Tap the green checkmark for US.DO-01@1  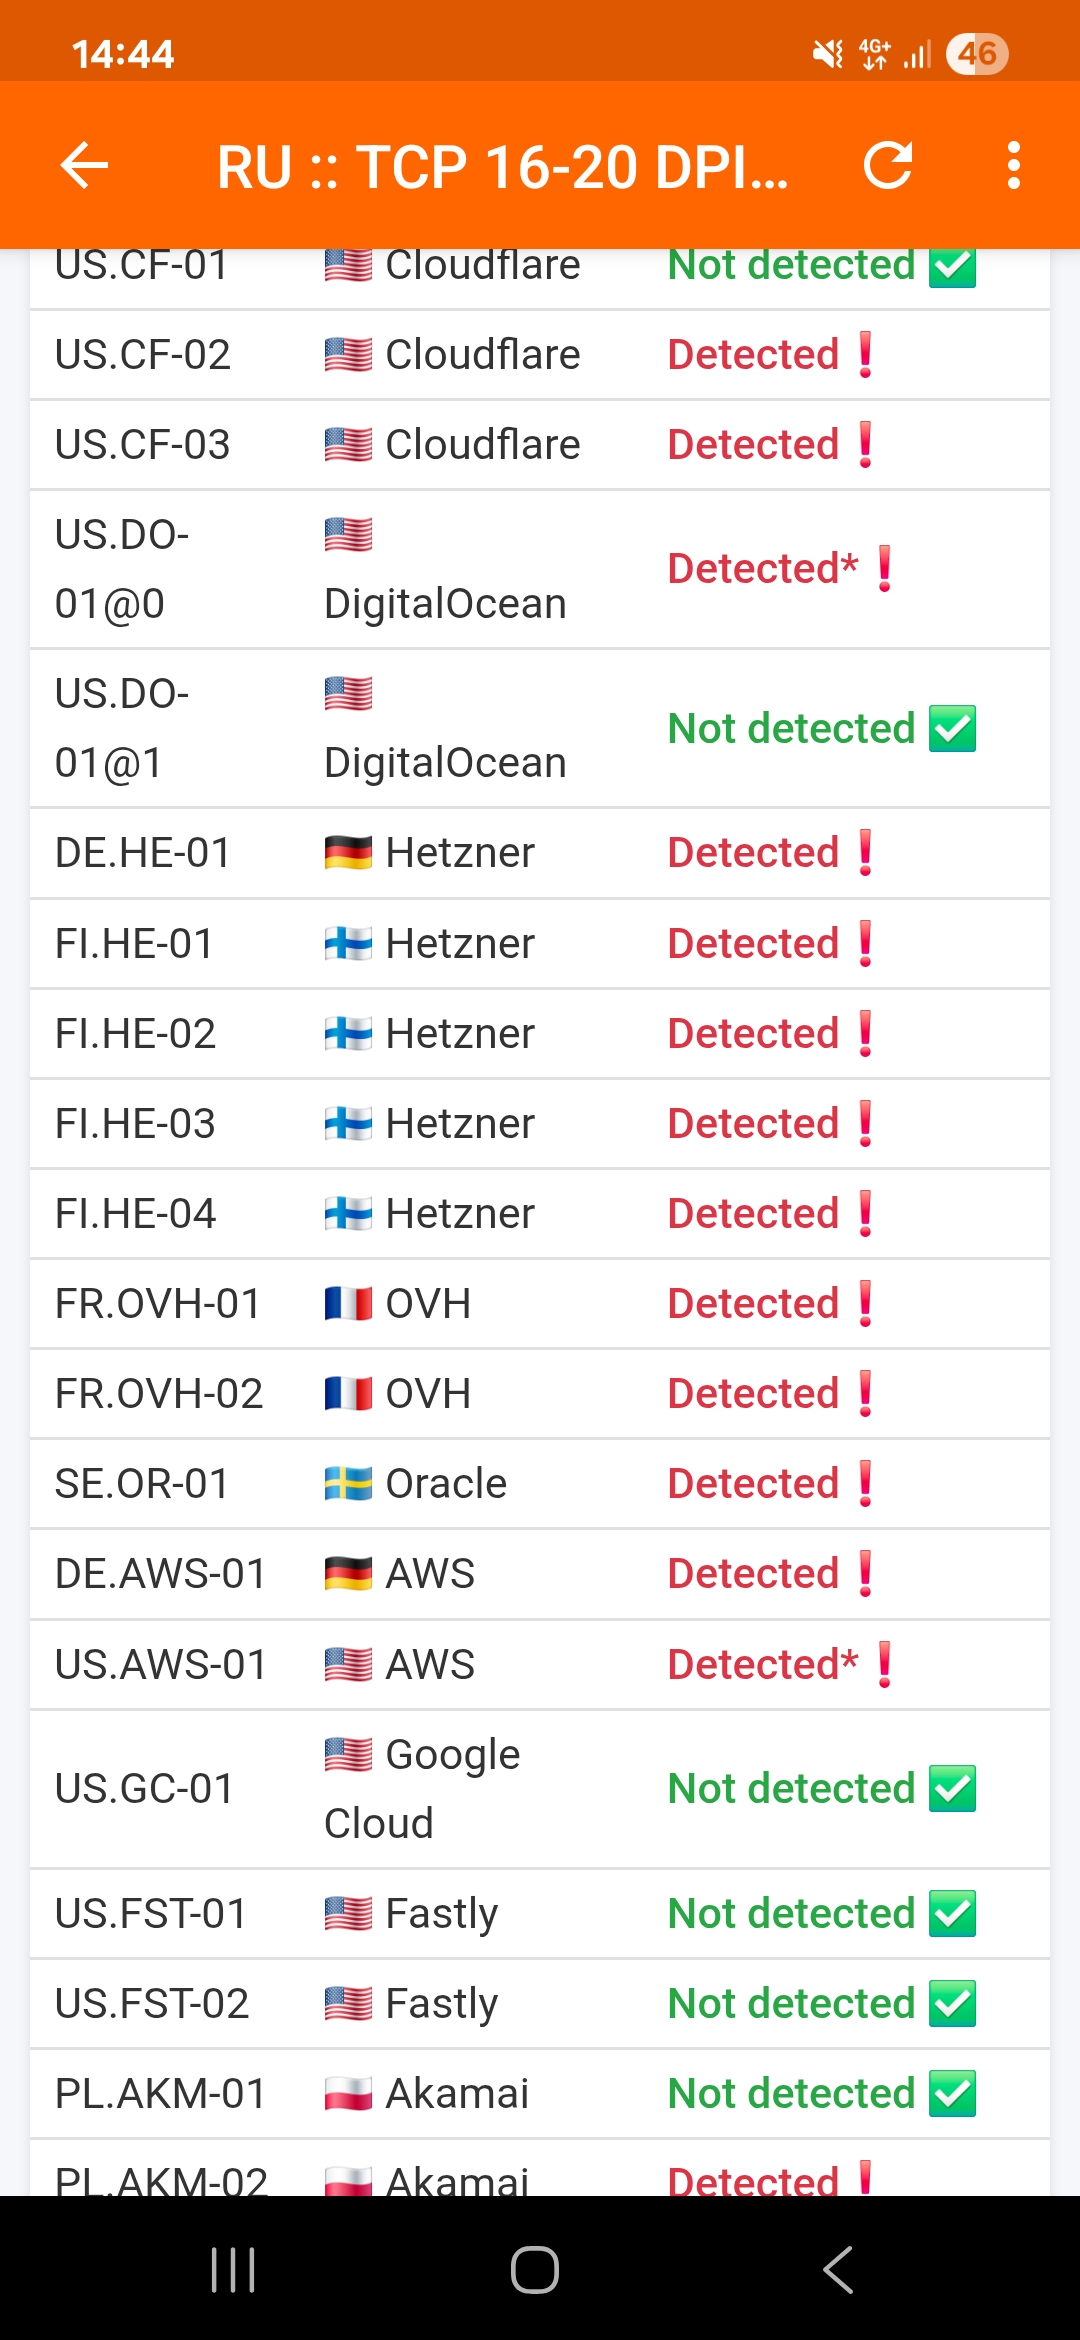[952, 729]
